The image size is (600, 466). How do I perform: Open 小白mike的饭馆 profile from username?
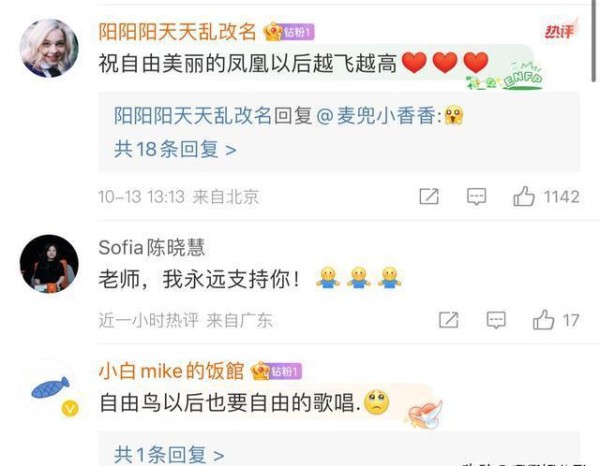(x=171, y=371)
